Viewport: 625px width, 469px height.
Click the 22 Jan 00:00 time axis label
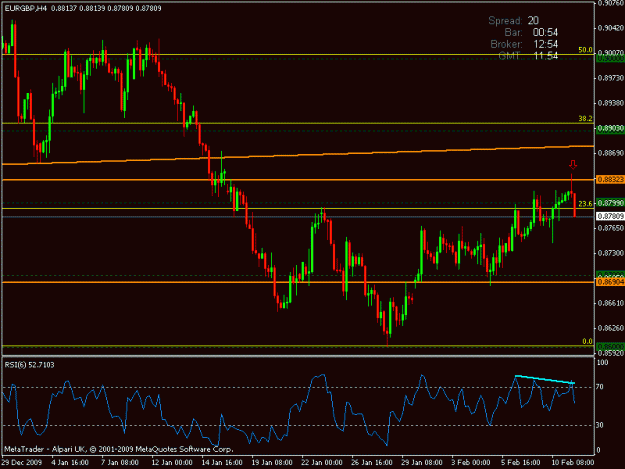(322, 463)
